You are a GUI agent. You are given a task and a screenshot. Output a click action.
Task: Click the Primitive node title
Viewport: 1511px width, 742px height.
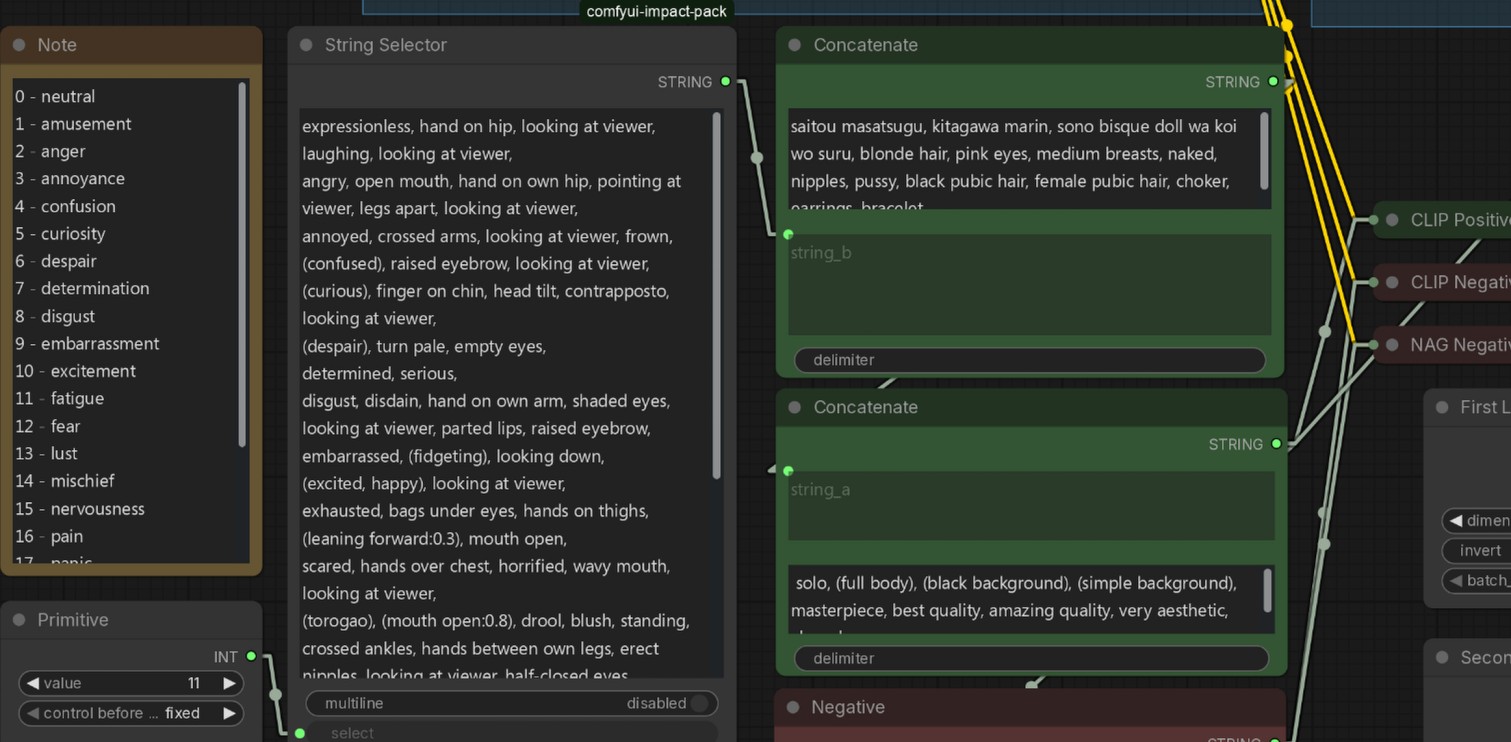pyautogui.click(x=73, y=620)
